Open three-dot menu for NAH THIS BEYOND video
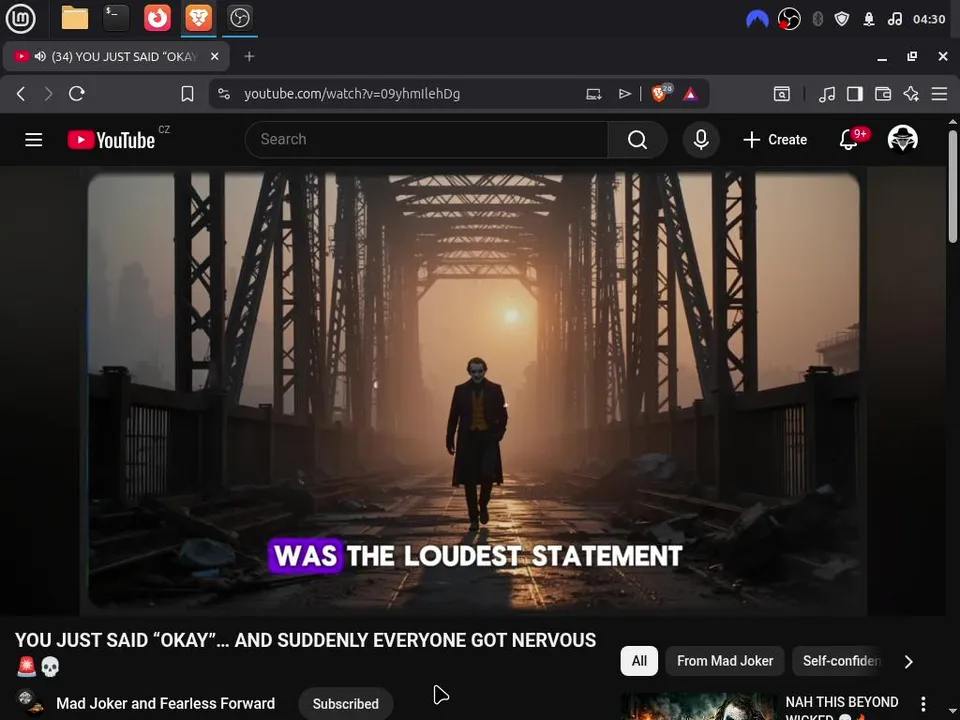 pyautogui.click(x=923, y=704)
